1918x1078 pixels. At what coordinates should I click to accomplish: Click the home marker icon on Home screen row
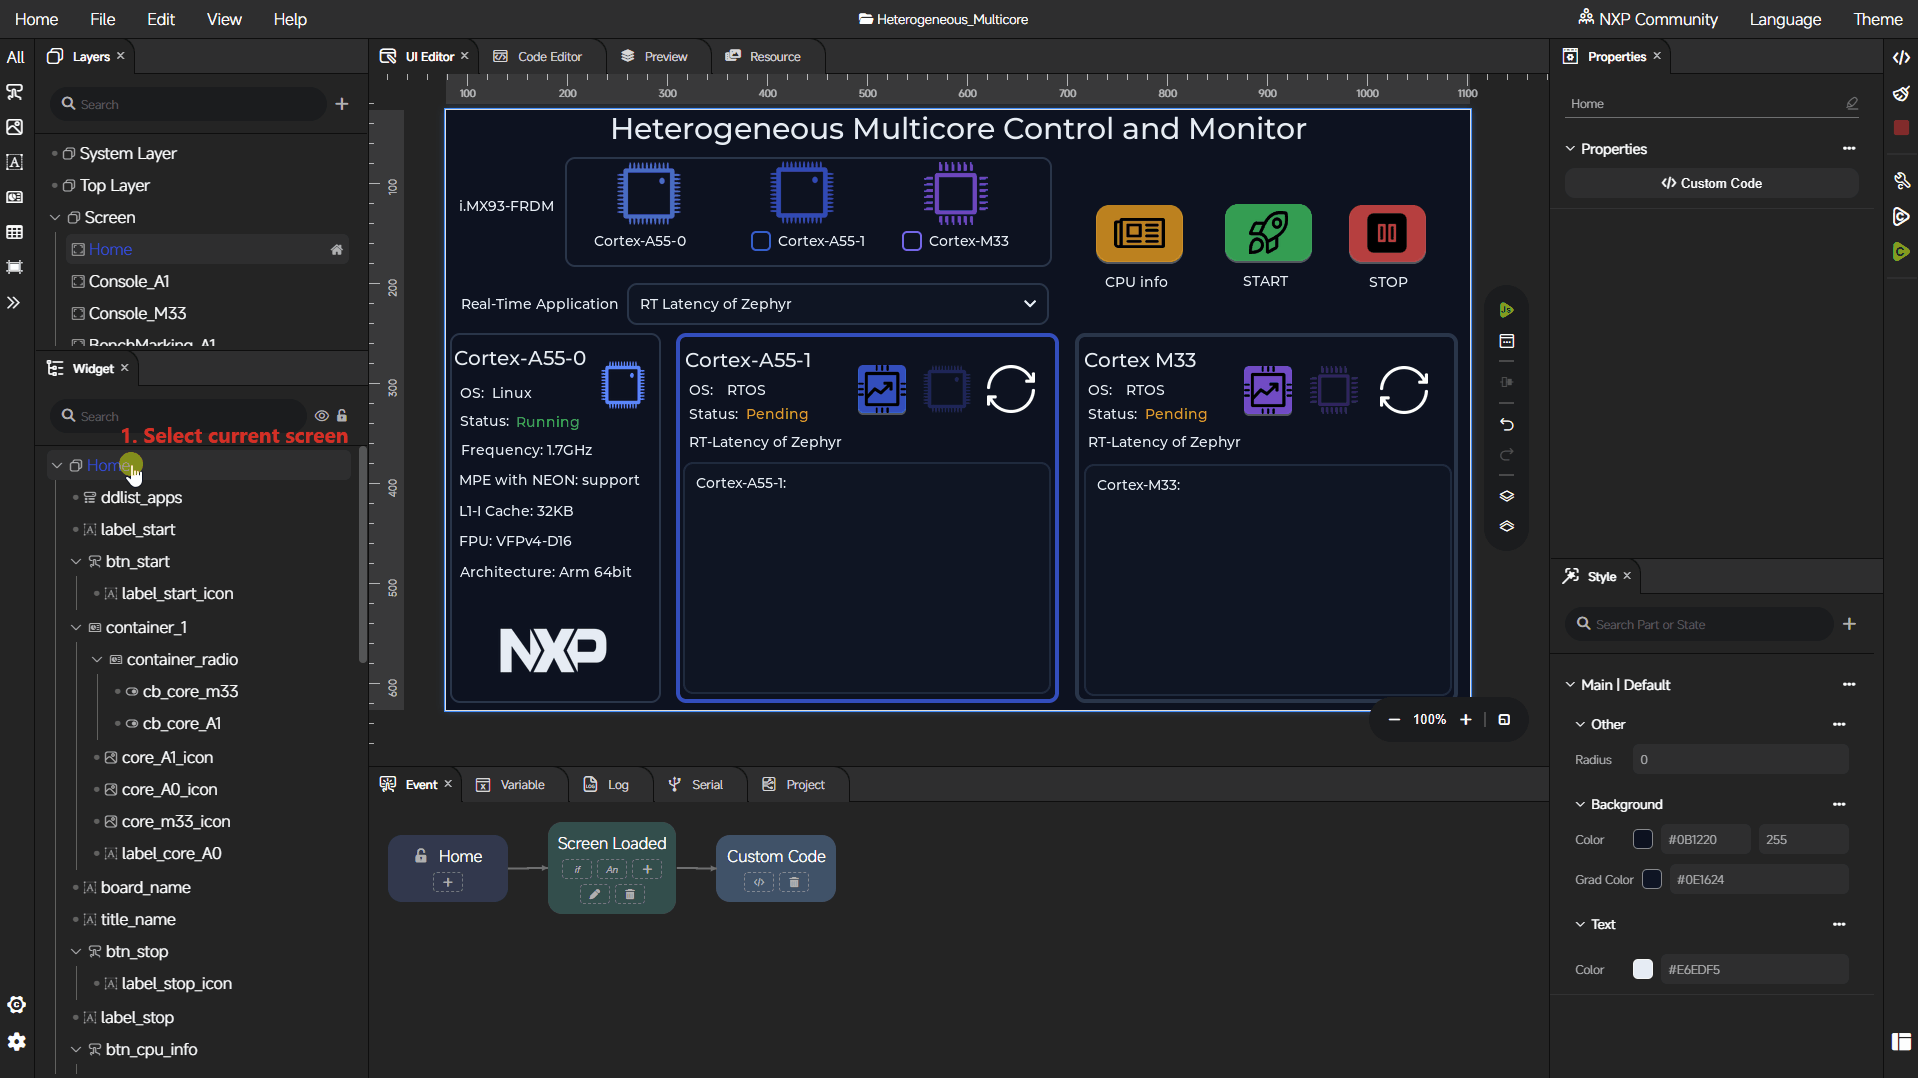(337, 250)
